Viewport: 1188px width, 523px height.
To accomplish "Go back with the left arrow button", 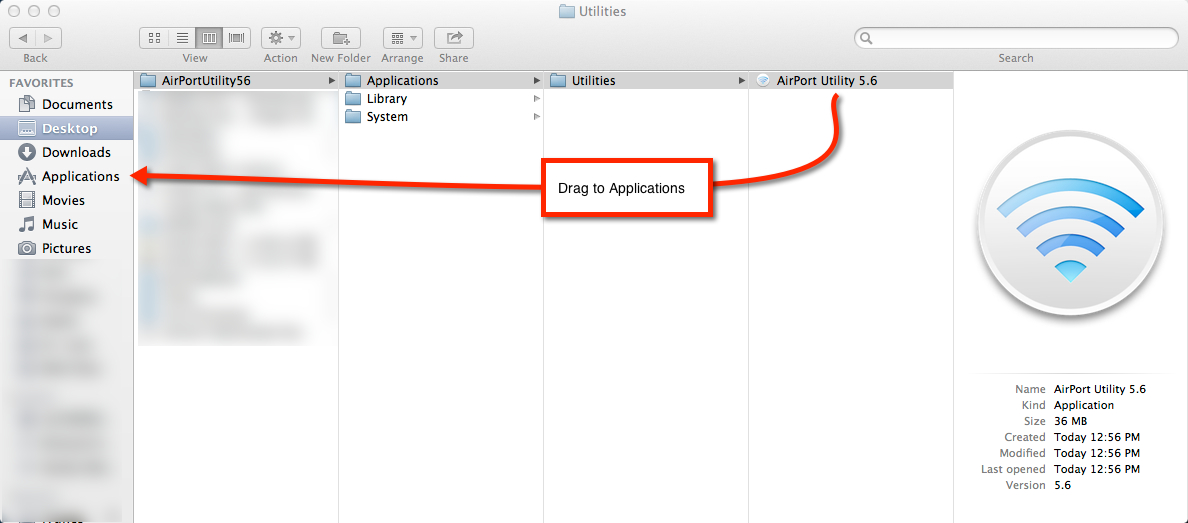I will (23, 38).
